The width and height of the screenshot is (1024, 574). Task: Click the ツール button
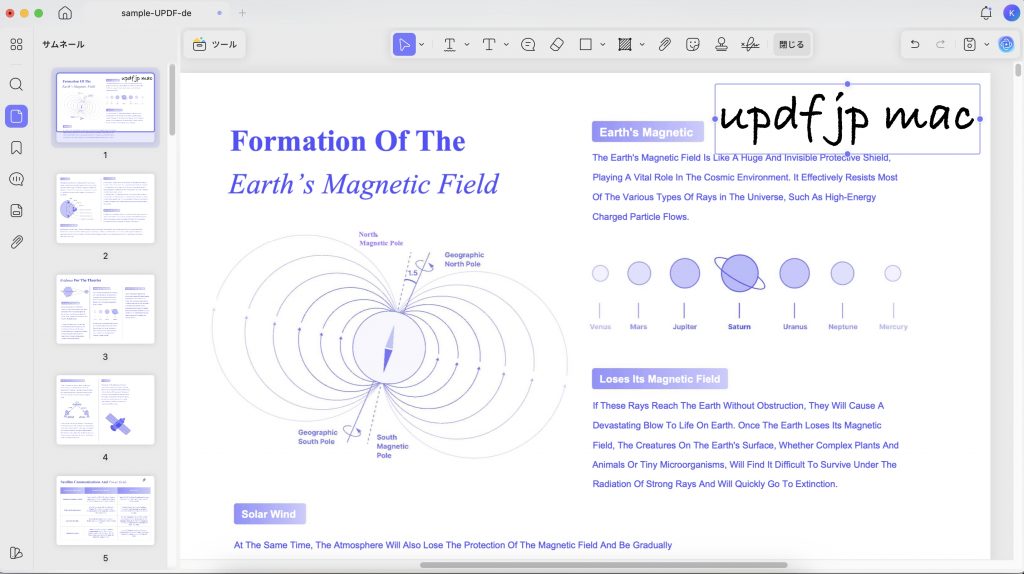point(215,44)
